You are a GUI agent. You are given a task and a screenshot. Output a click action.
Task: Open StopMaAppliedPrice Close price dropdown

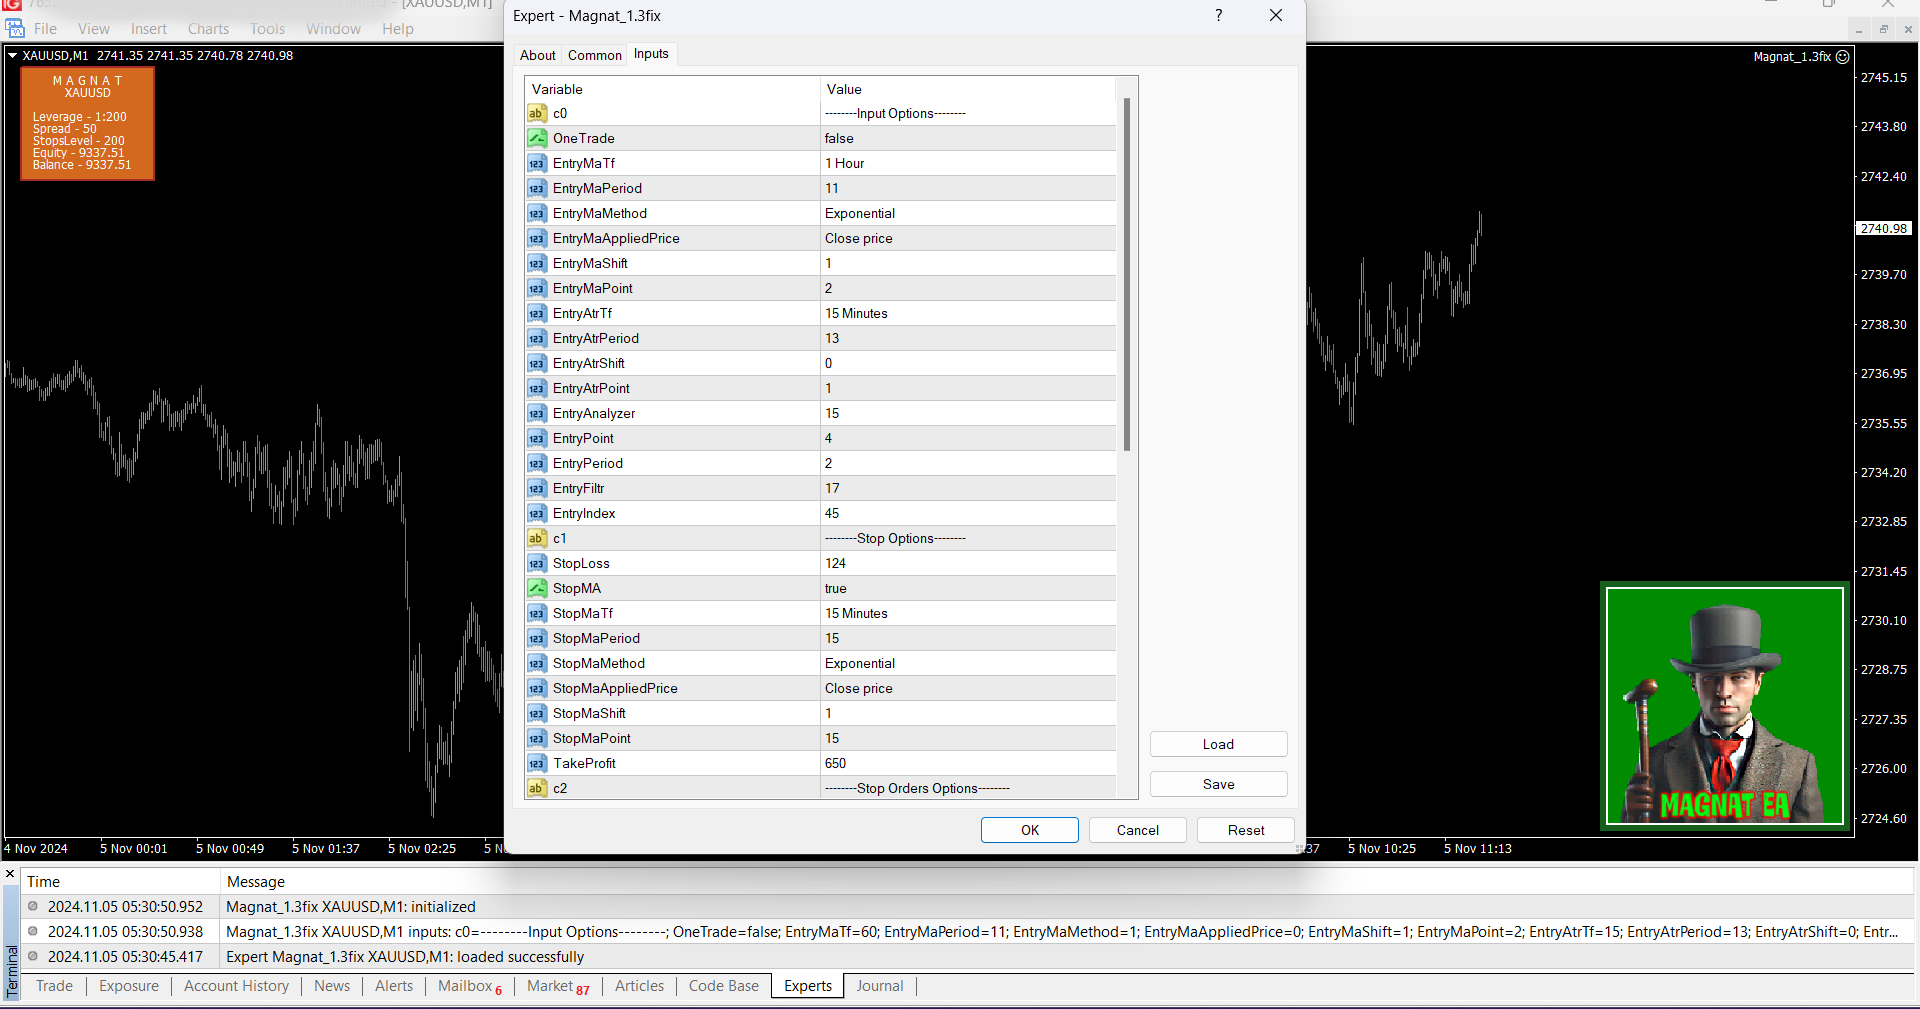click(x=966, y=689)
